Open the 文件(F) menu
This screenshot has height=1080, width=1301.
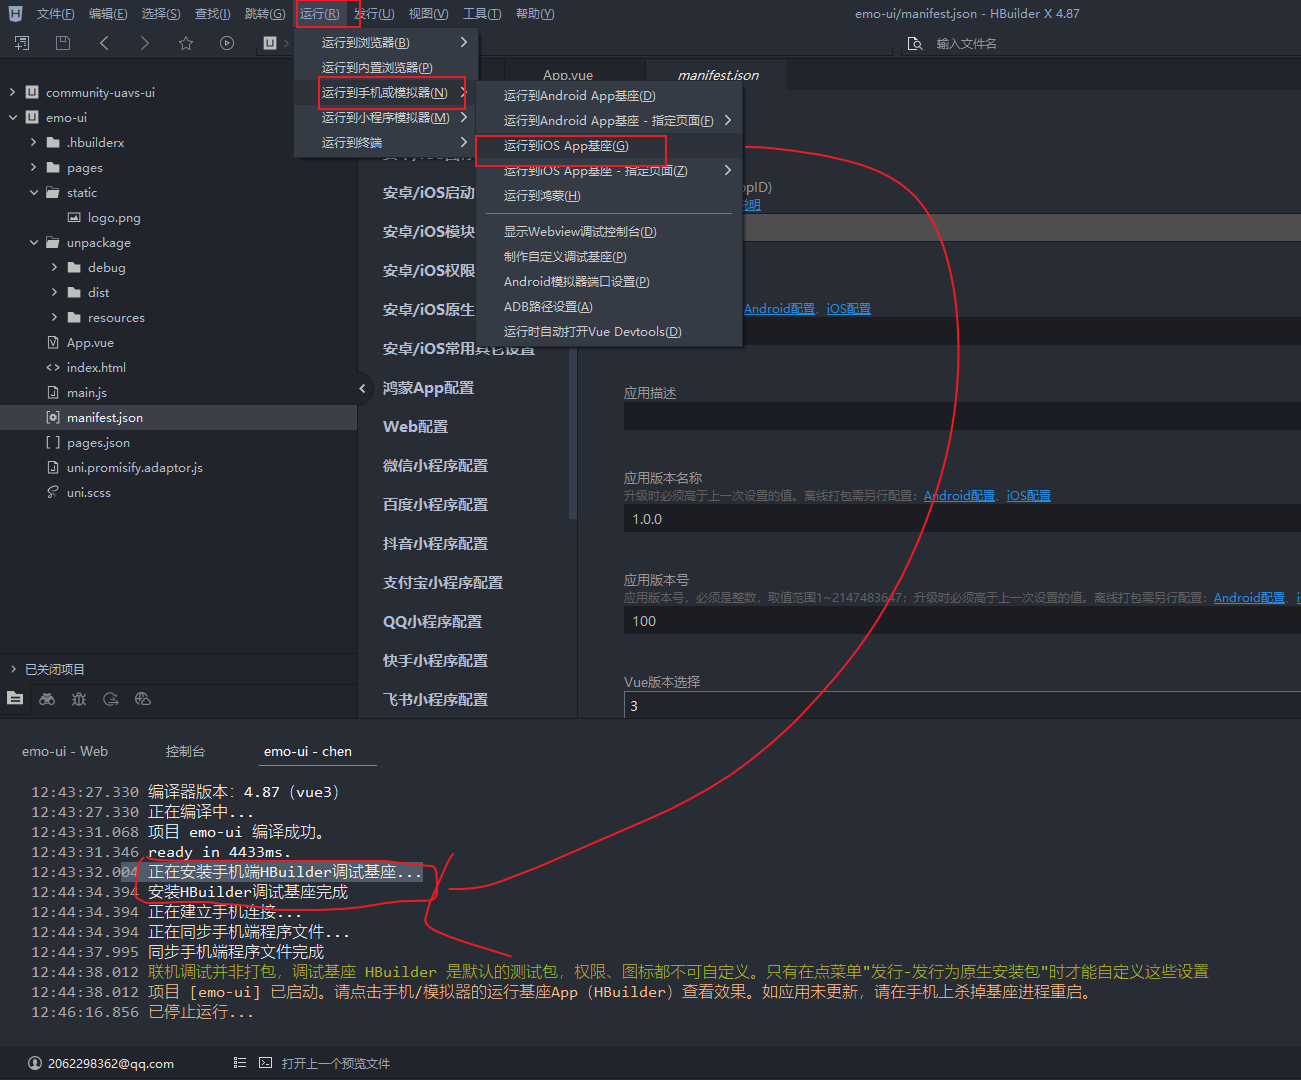click(x=55, y=14)
